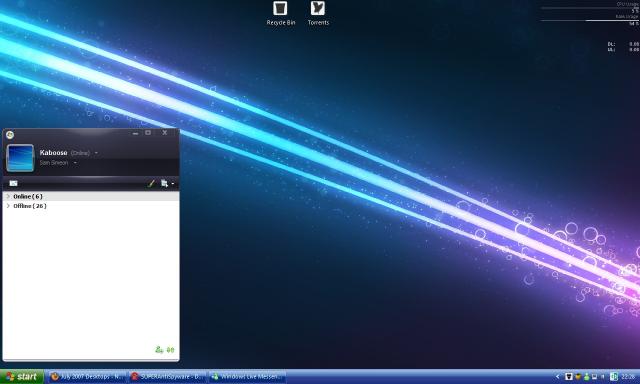This screenshot has width=640, height=384.
Task: Open the Torrents desktop shortcut
Action: tap(318, 13)
